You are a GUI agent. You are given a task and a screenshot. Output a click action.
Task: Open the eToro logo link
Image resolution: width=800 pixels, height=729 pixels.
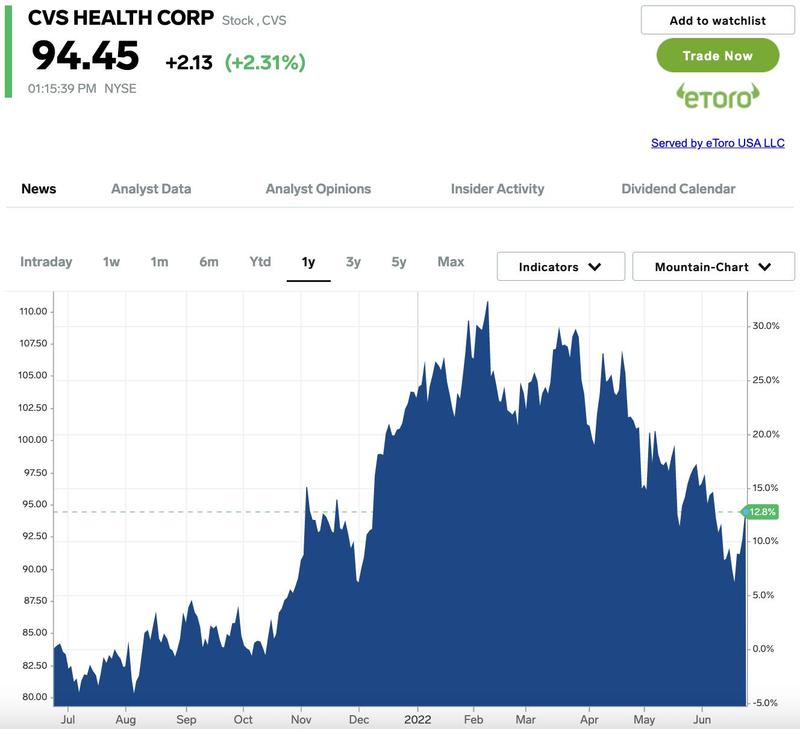(717, 96)
